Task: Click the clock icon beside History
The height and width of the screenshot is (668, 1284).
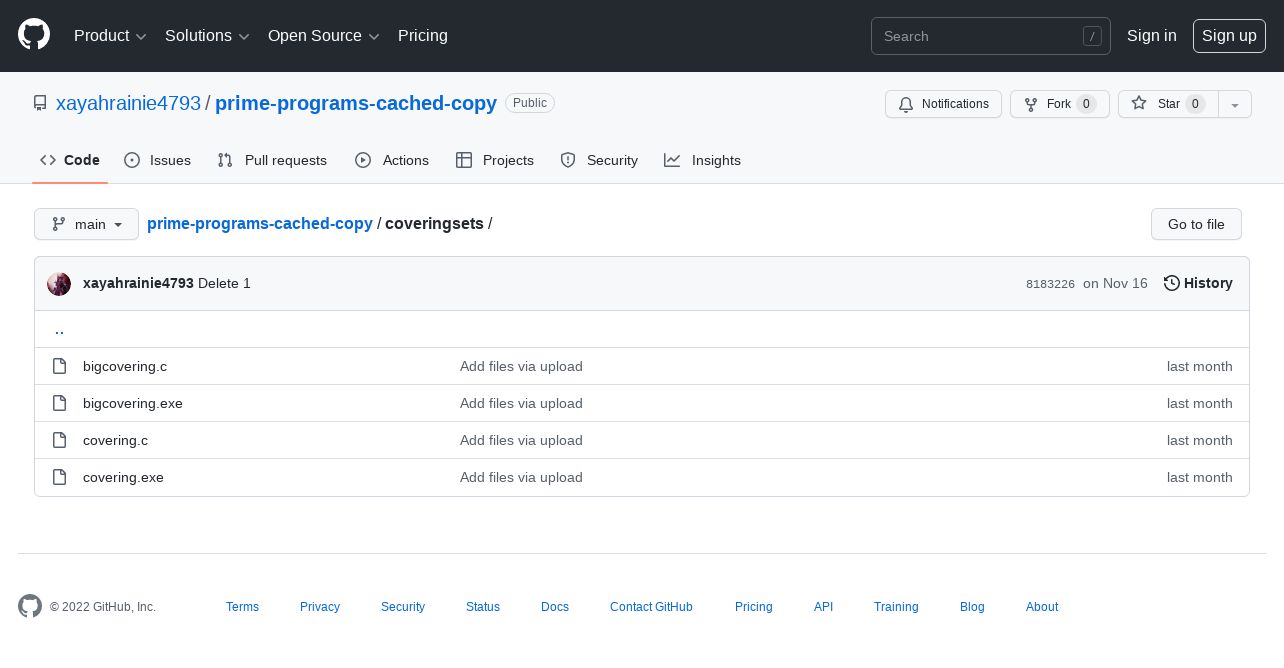Action: (x=1172, y=283)
